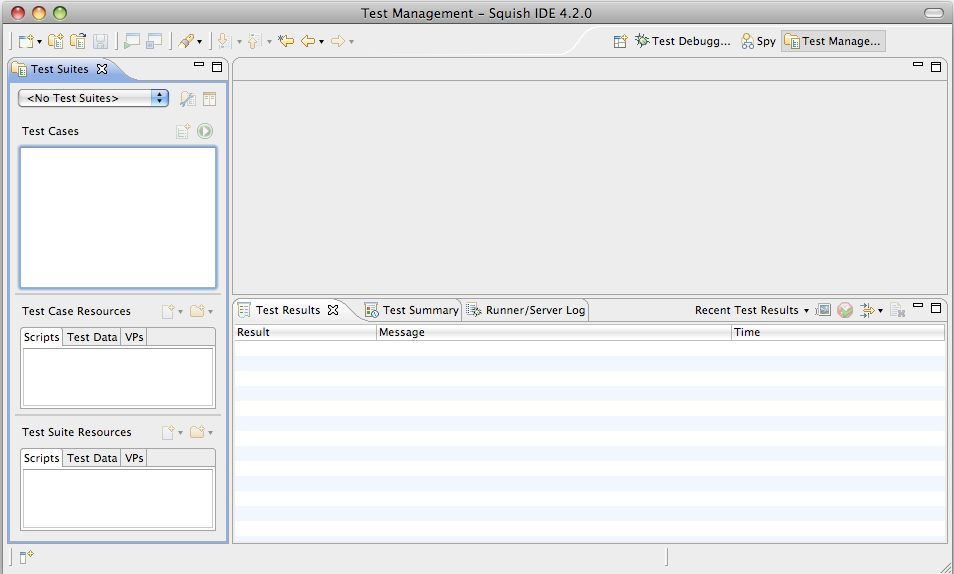Select Test Data tab under Test Case Resources
Screen dimensions: 954x574
tap(92, 337)
